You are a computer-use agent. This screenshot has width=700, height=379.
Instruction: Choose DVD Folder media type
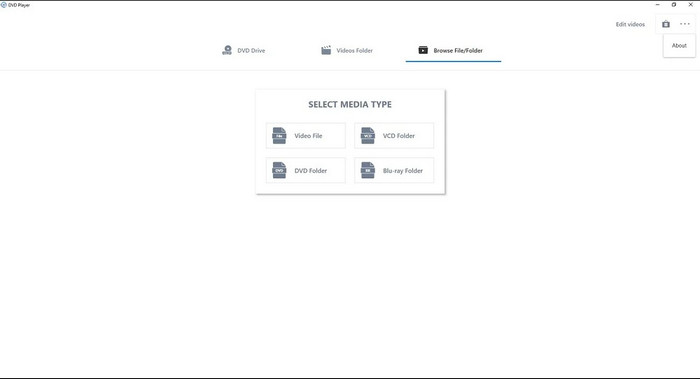306,170
